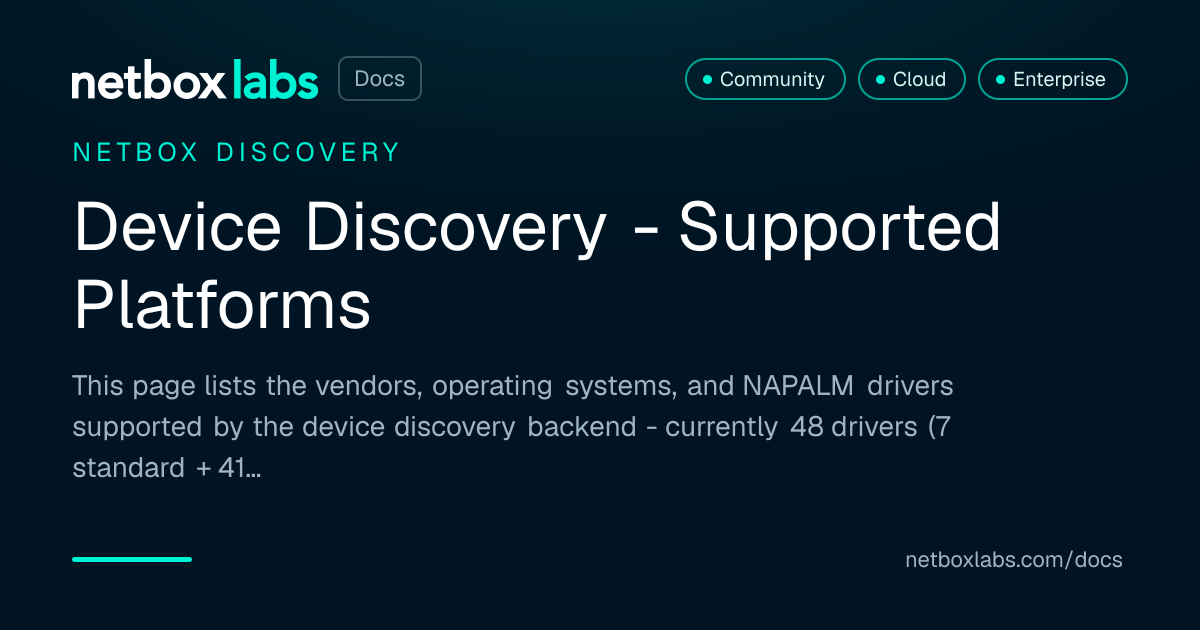The image size is (1200, 630).
Task: Click the NETBOX DISCOVERY category label
Action: pyautogui.click(x=237, y=152)
